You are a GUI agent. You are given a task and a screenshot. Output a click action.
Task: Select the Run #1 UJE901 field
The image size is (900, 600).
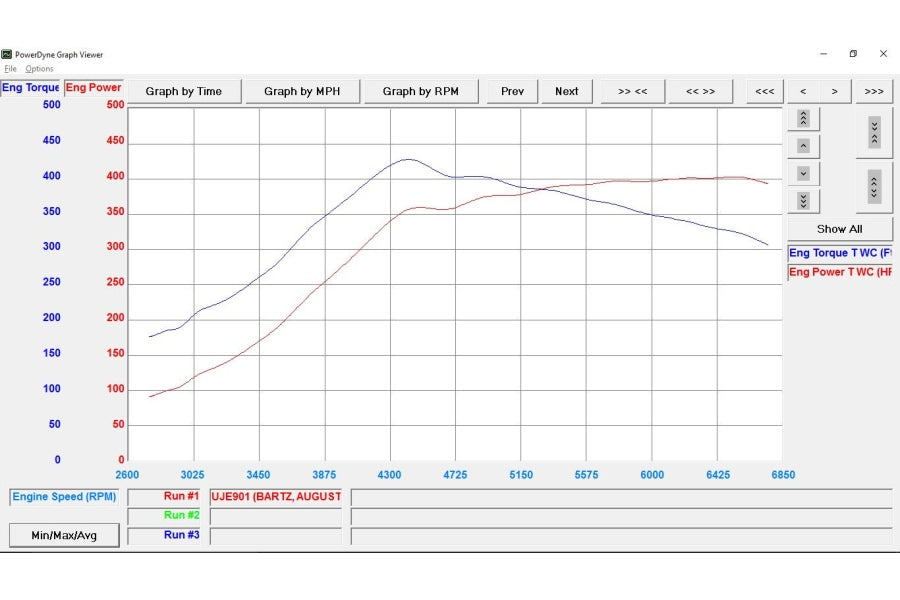click(x=275, y=497)
